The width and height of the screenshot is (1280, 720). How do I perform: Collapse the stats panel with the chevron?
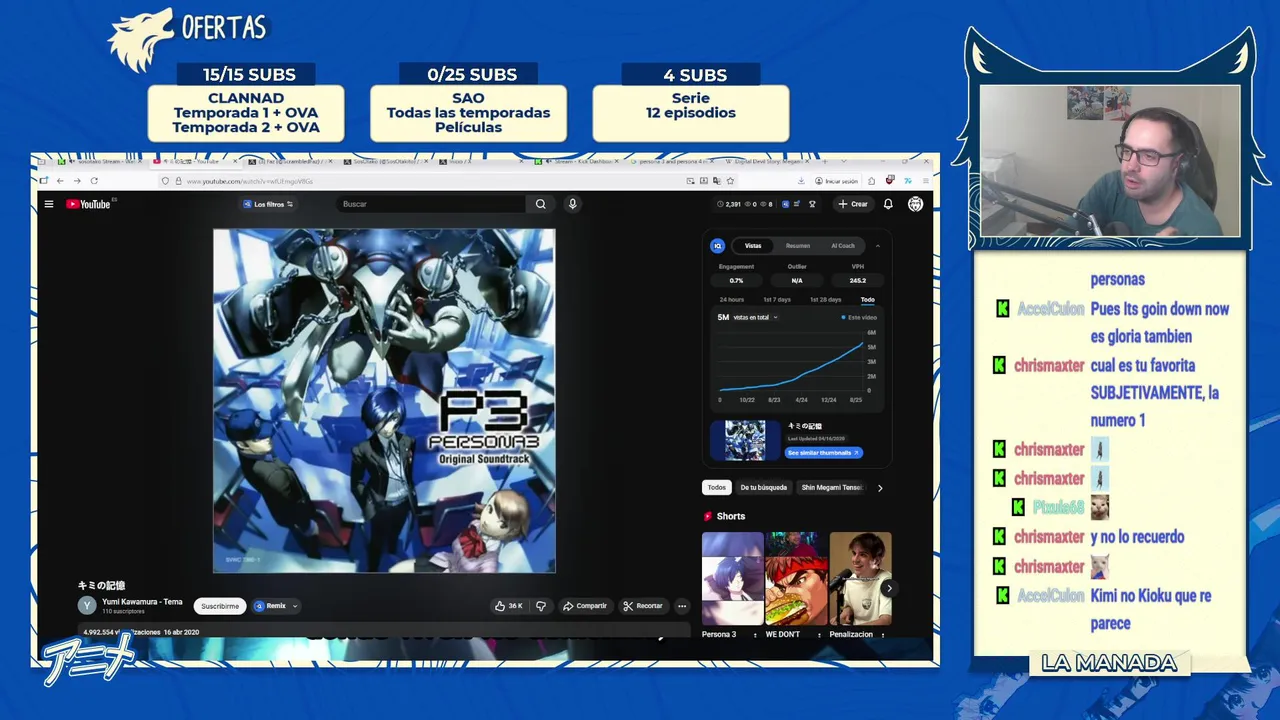click(878, 246)
